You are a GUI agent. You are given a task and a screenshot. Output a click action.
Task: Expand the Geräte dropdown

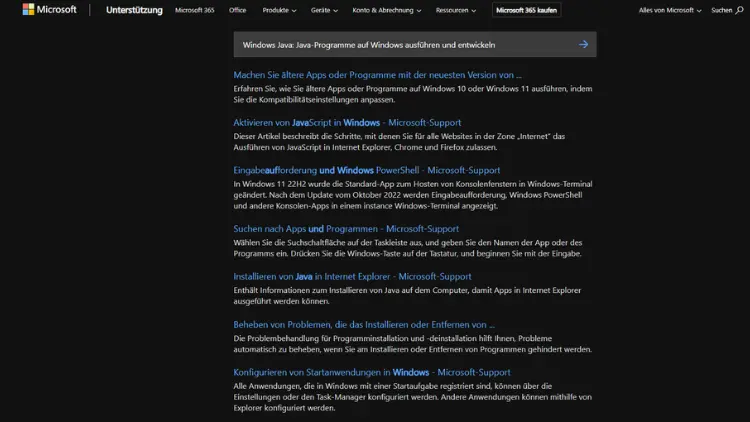[324, 10]
